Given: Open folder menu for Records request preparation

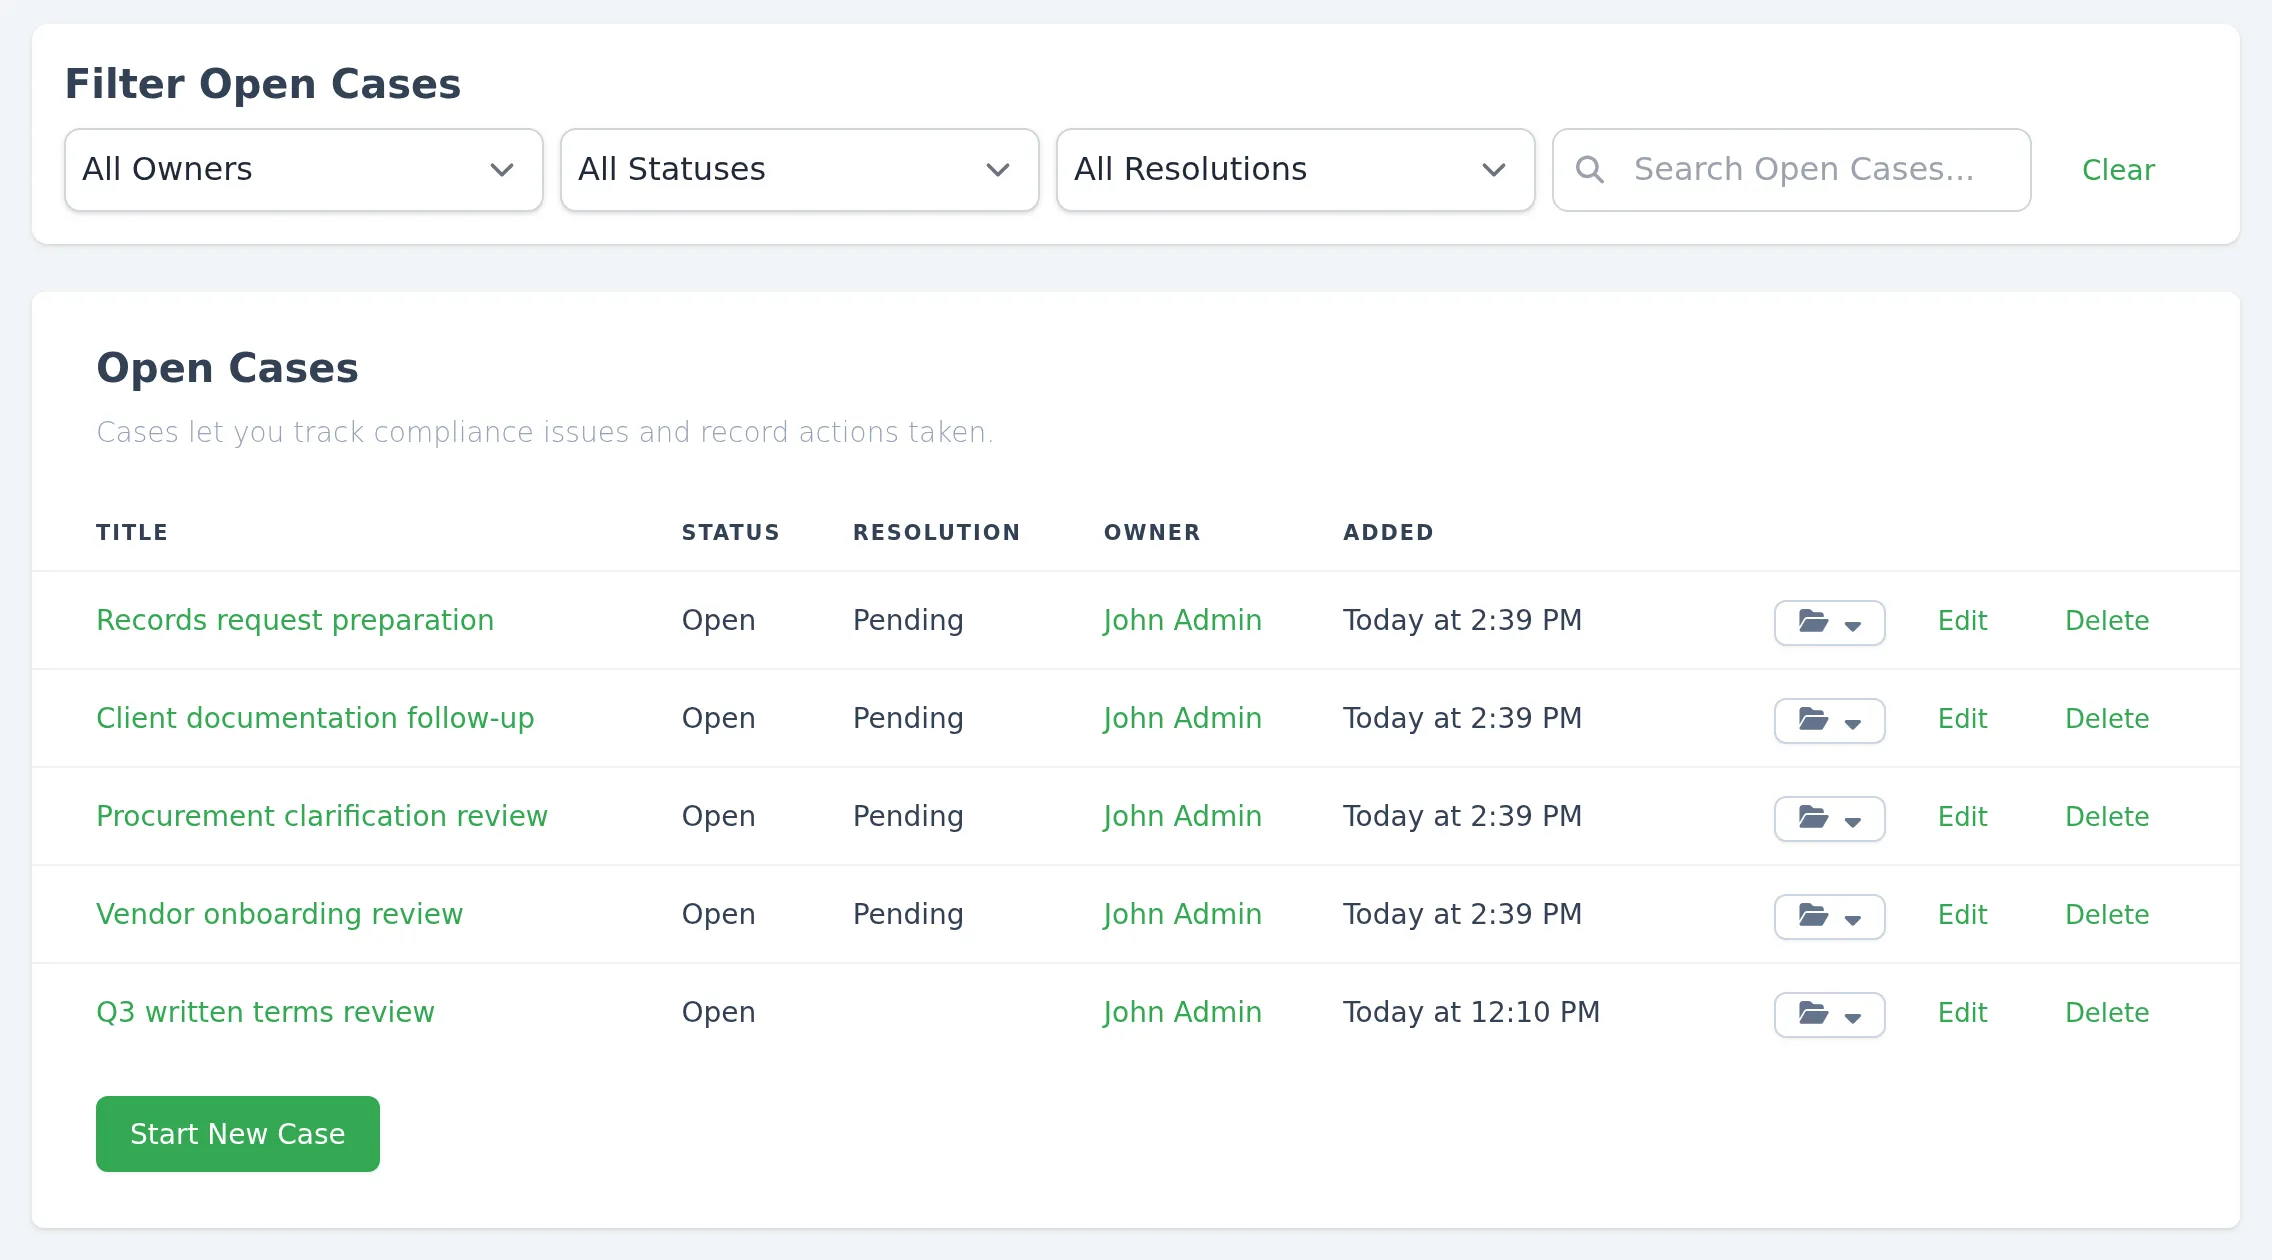Looking at the screenshot, I should tap(1829, 622).
